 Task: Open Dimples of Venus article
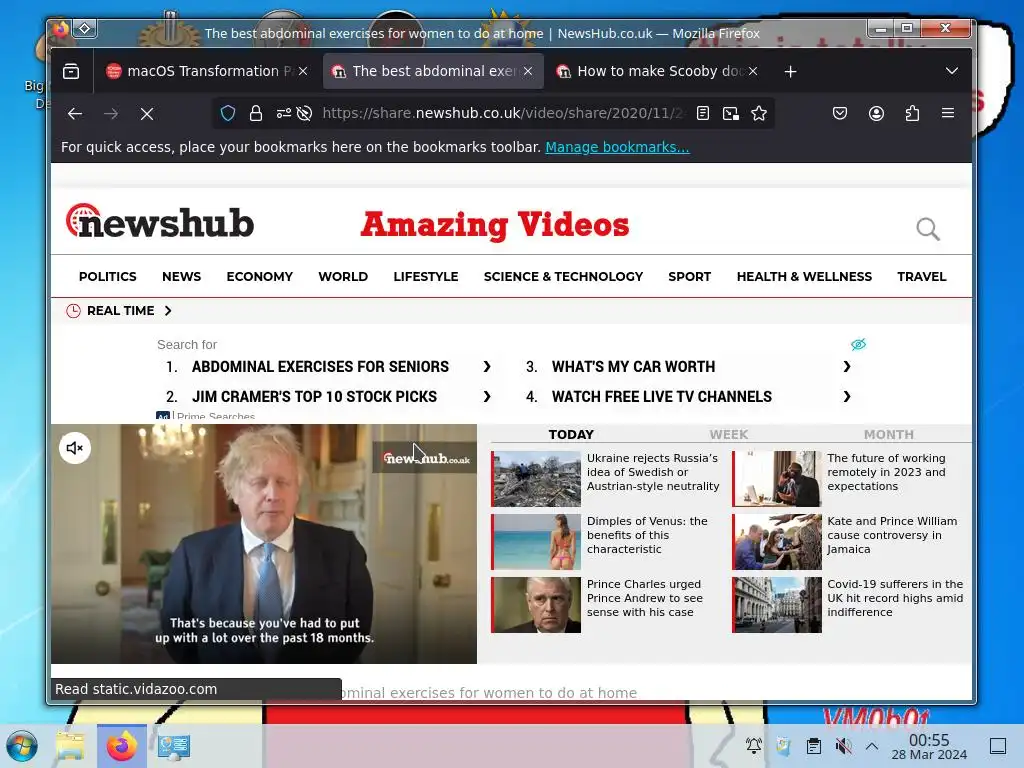tap(647, 535)
